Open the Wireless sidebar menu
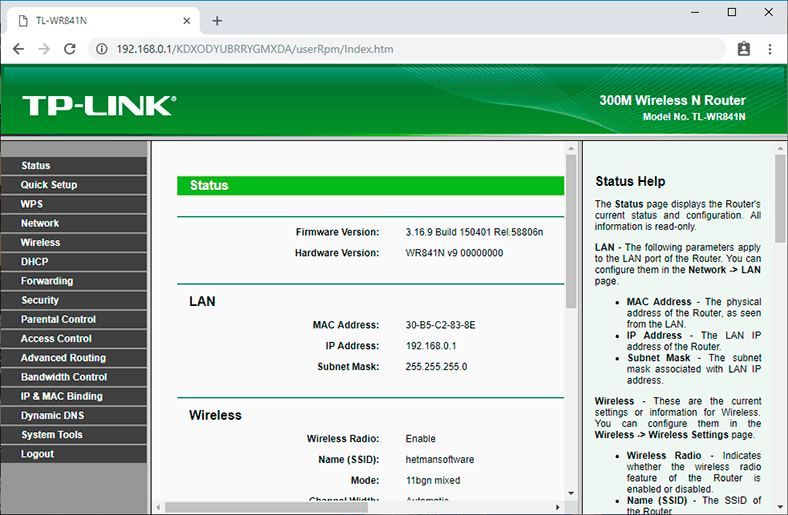This screenshot has height=515, width=788. point(74,243)
